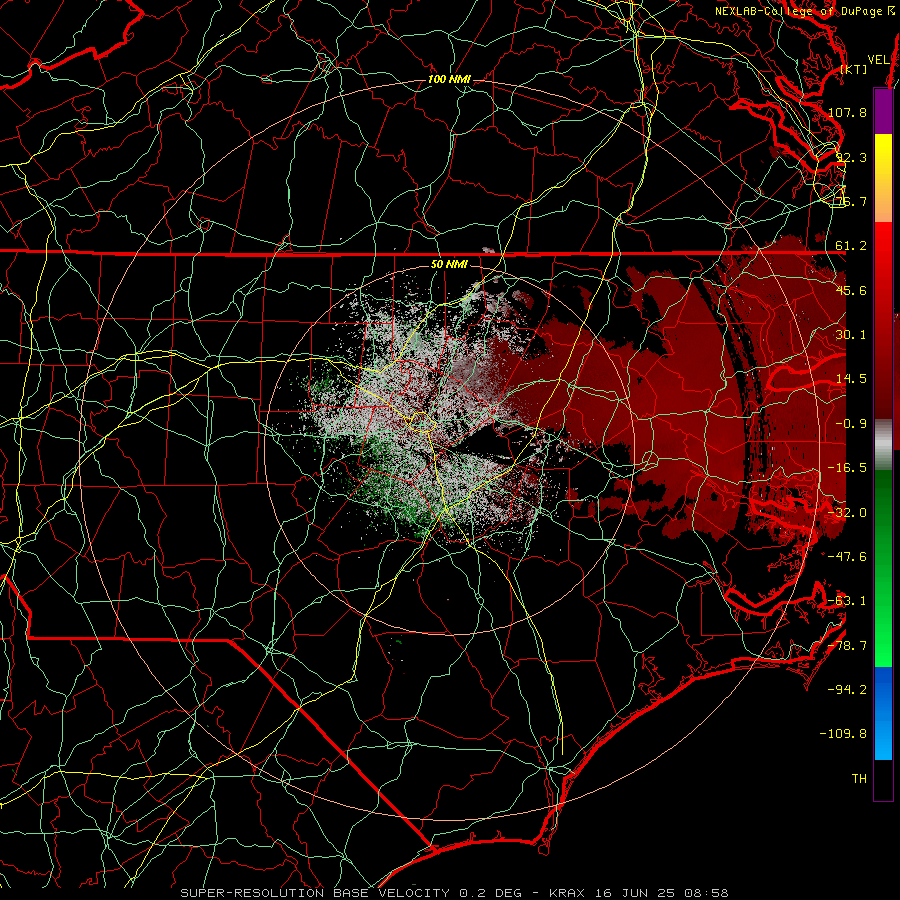Click the -47.6 legend value
Image resolution: width=900 pixels, height=900 pixels.
(x=848, y=557)
